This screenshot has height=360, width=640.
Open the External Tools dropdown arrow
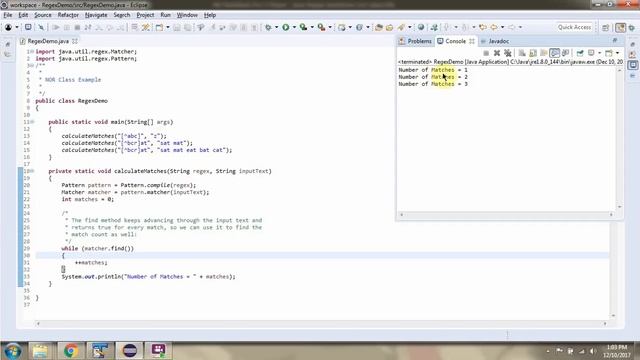point(330,27)
